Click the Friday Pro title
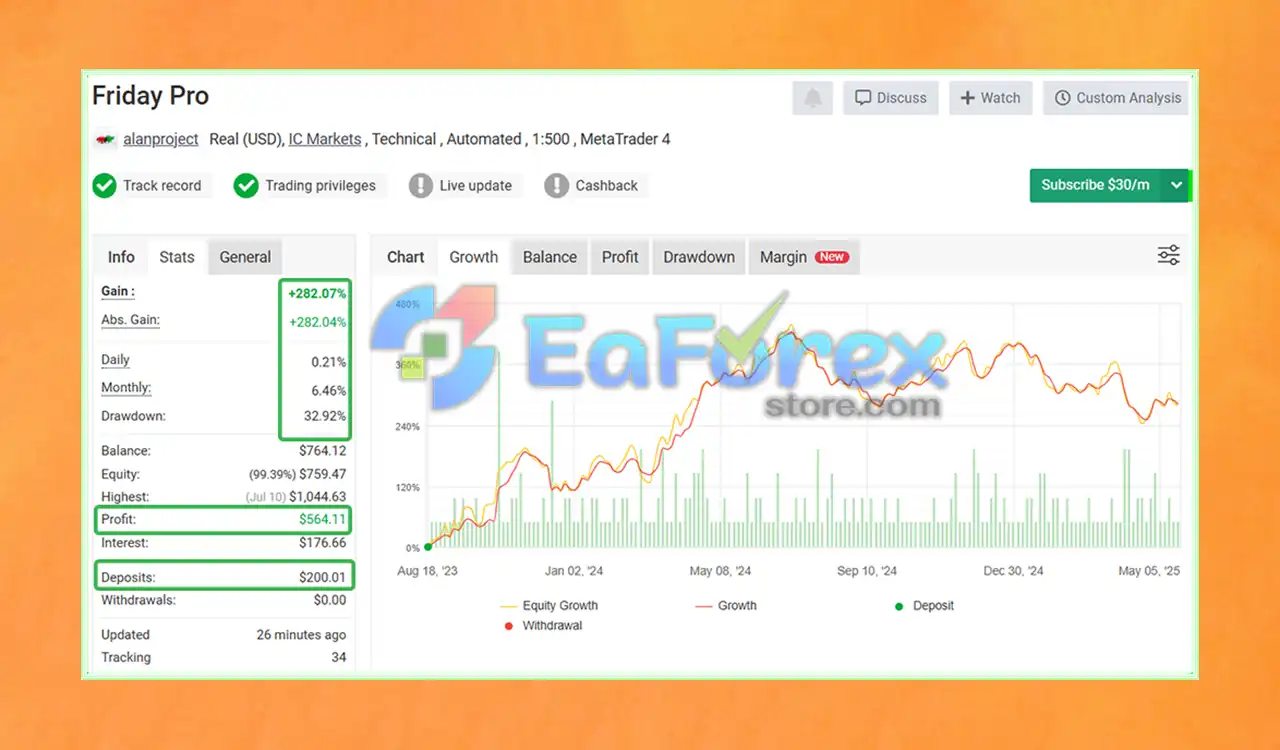The height and width of the screenshot is (750, 1280). (151, 96)
